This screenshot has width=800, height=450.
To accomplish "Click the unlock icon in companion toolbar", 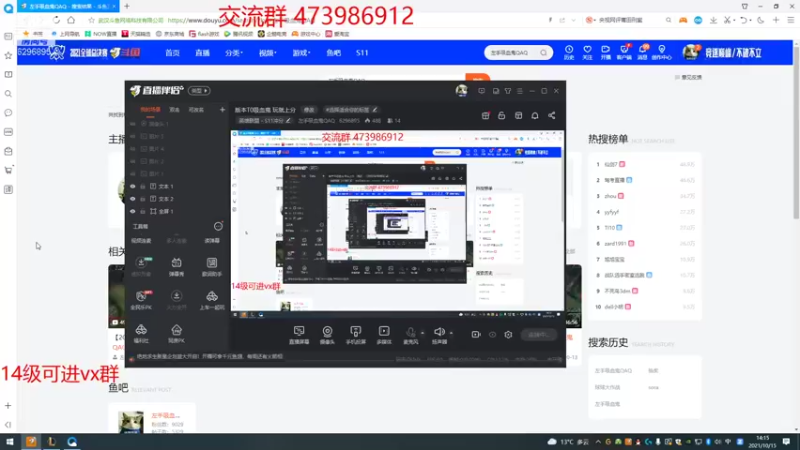I will pos(502,116).
